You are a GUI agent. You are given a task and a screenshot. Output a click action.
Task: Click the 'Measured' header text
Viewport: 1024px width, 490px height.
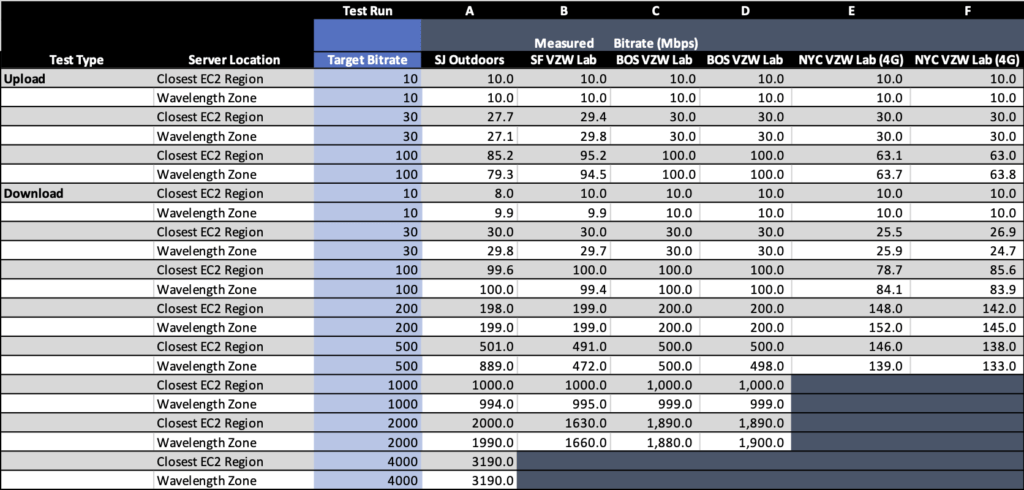564,43
